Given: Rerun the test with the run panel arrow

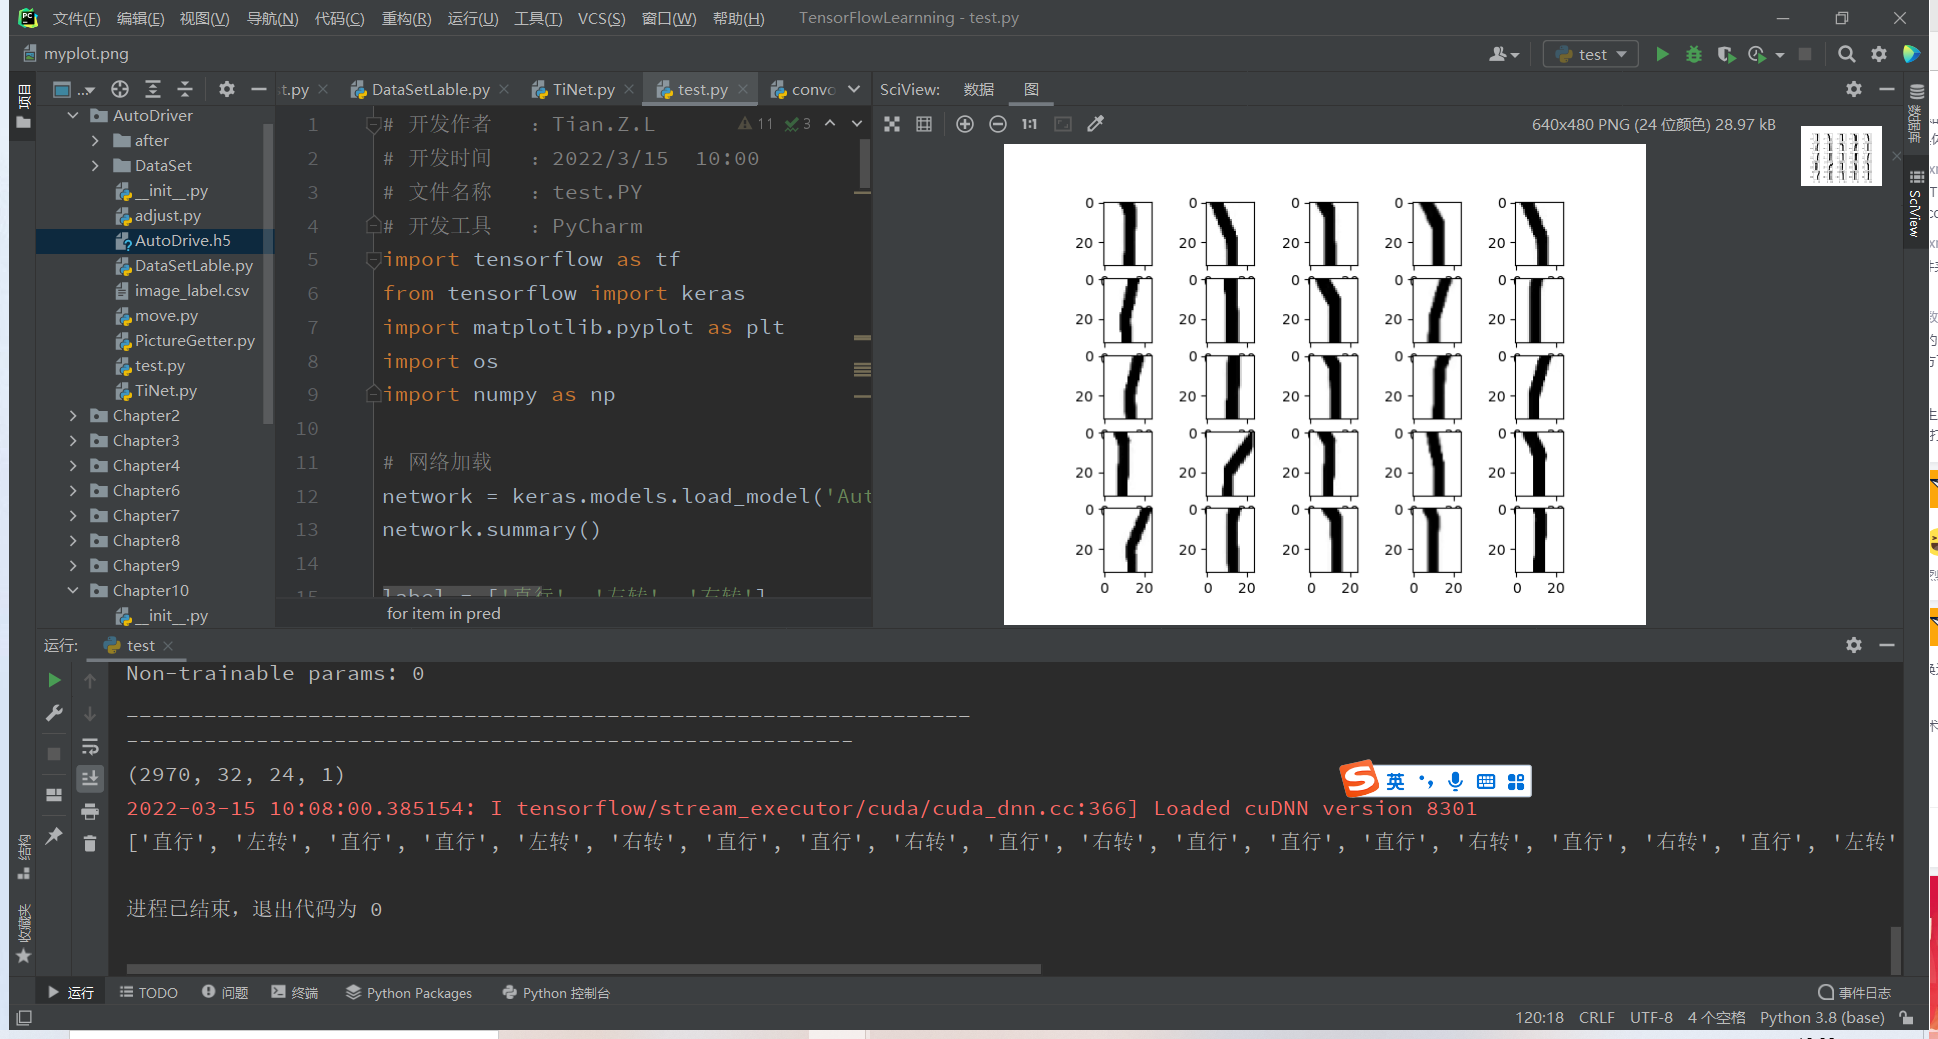Looking at the screenshot, I should coord(55,680).
